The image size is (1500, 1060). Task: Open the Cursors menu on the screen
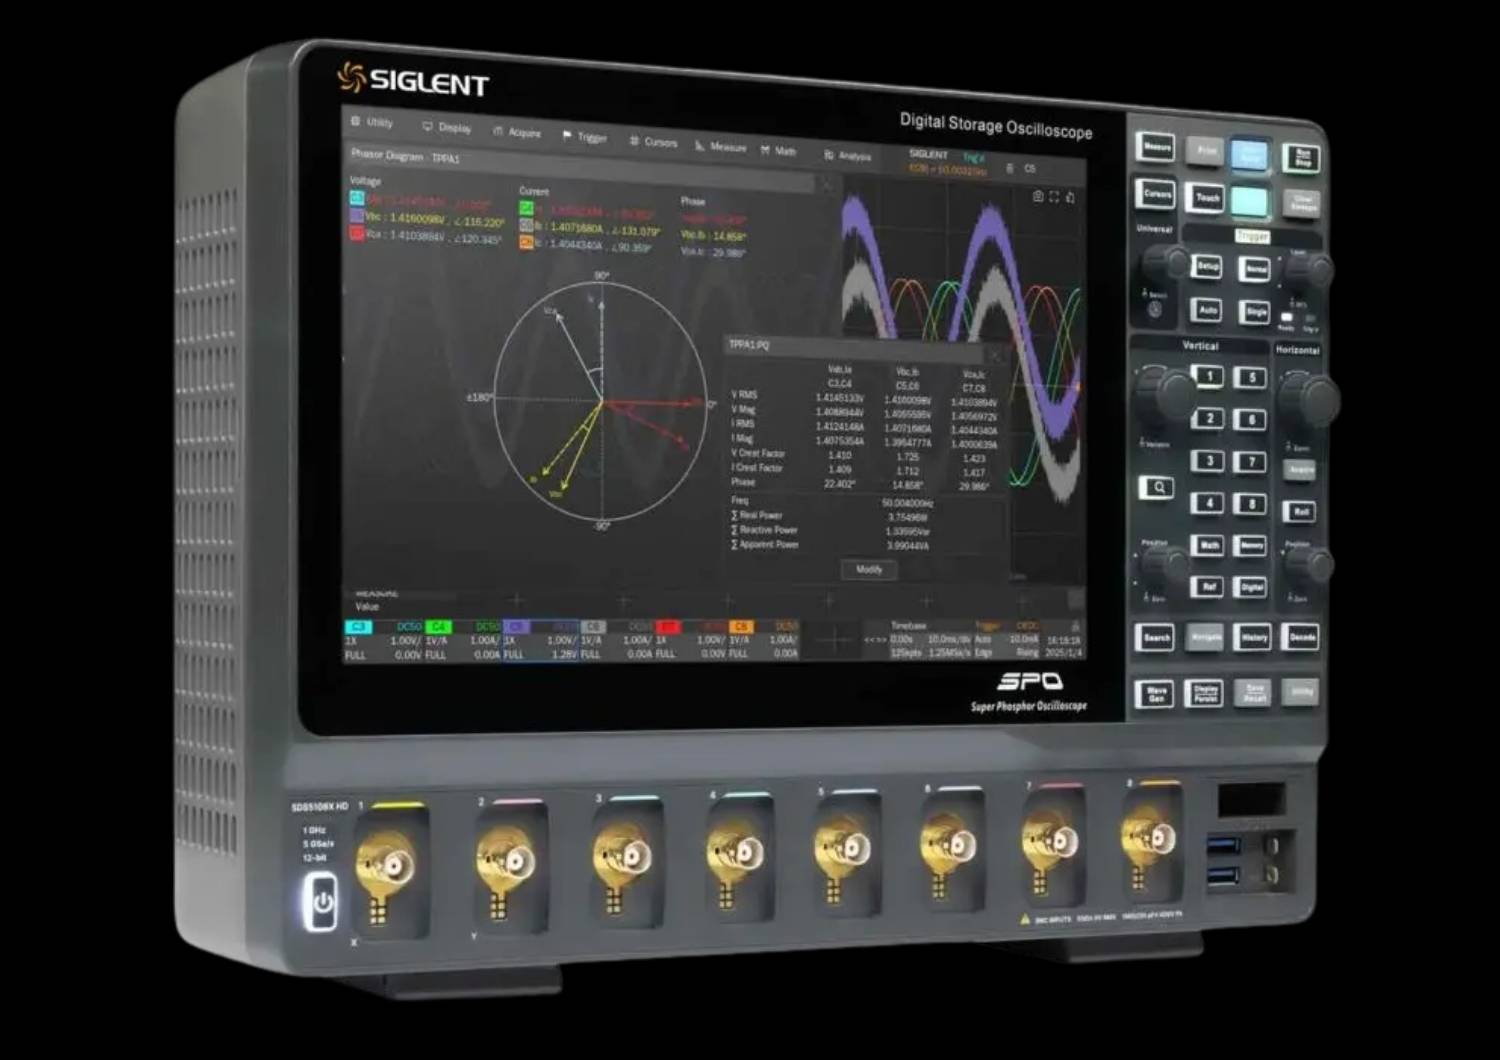pyautogui.click(x=654, y=142)
